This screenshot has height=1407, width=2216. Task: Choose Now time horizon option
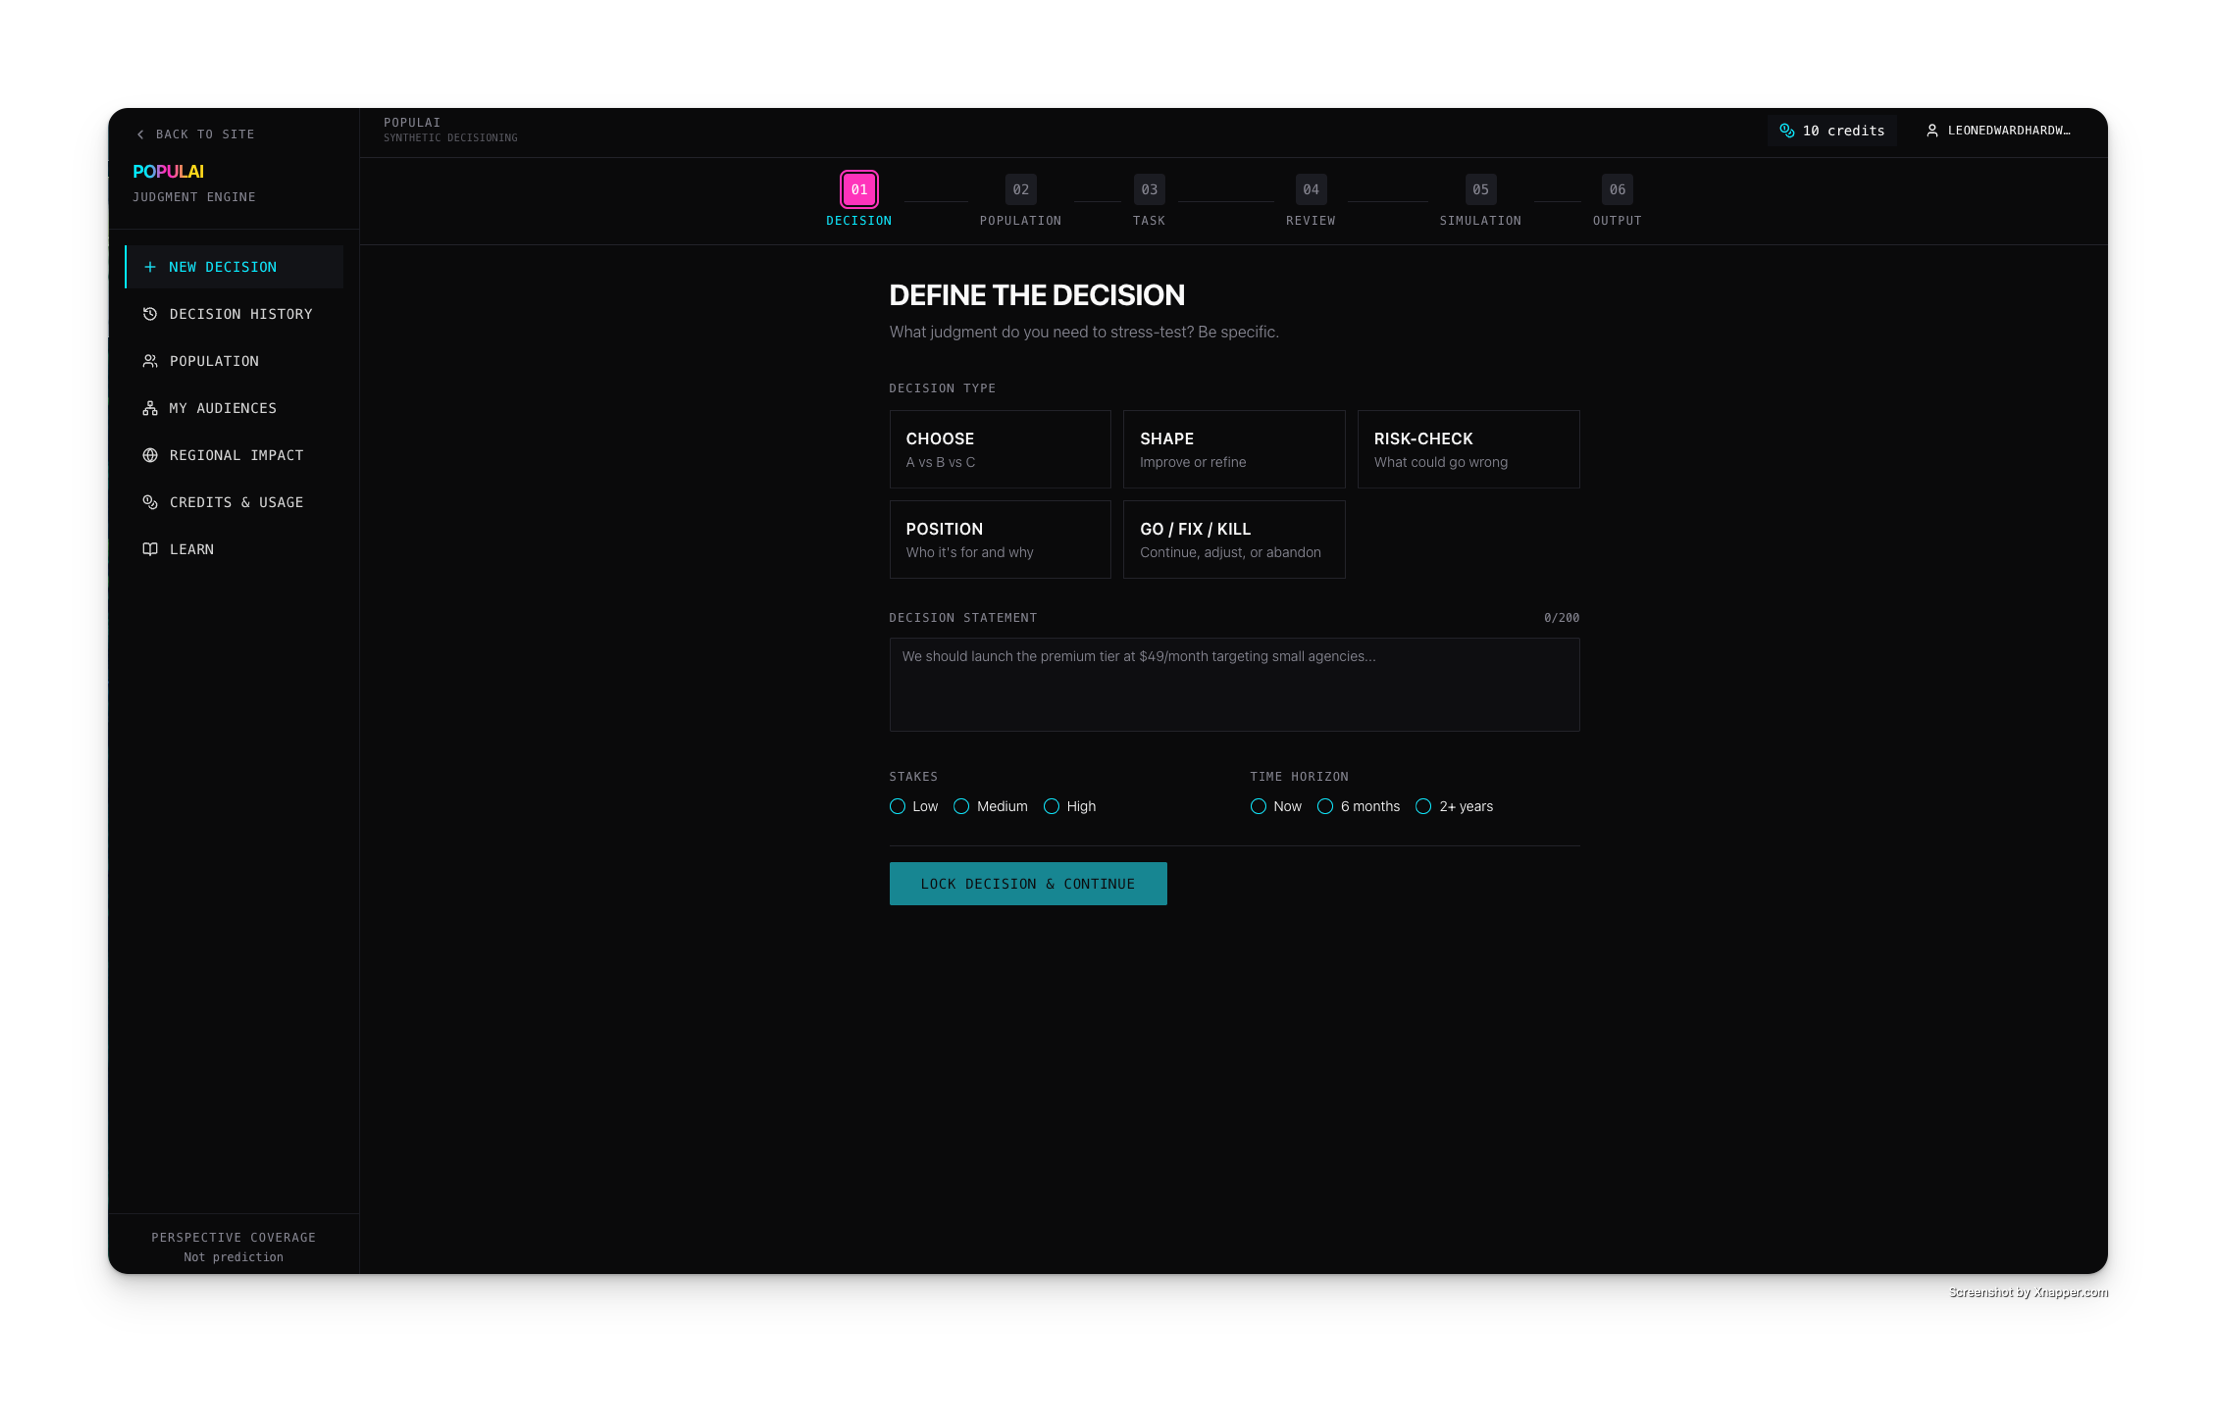click(x=1258, y=807)
